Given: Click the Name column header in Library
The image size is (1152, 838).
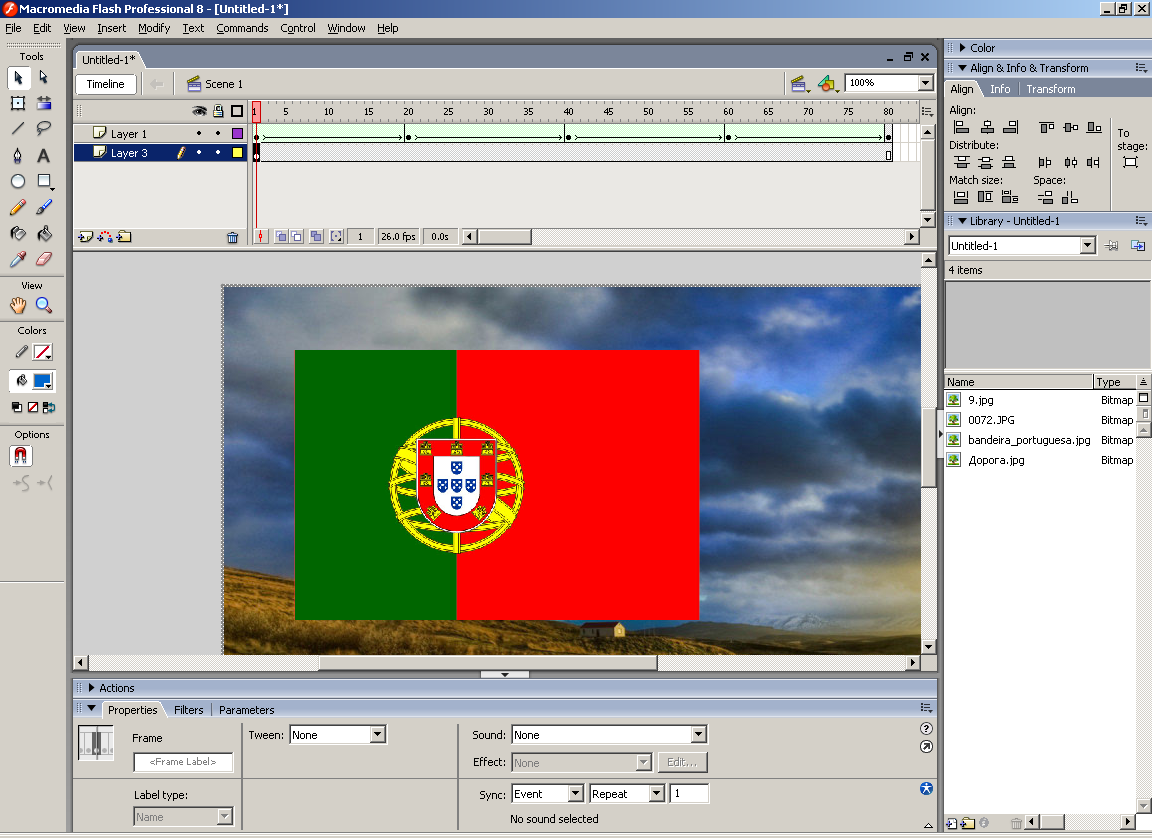Looking at the screenshot, I should pyautogui.click(x=1018, y=382).
